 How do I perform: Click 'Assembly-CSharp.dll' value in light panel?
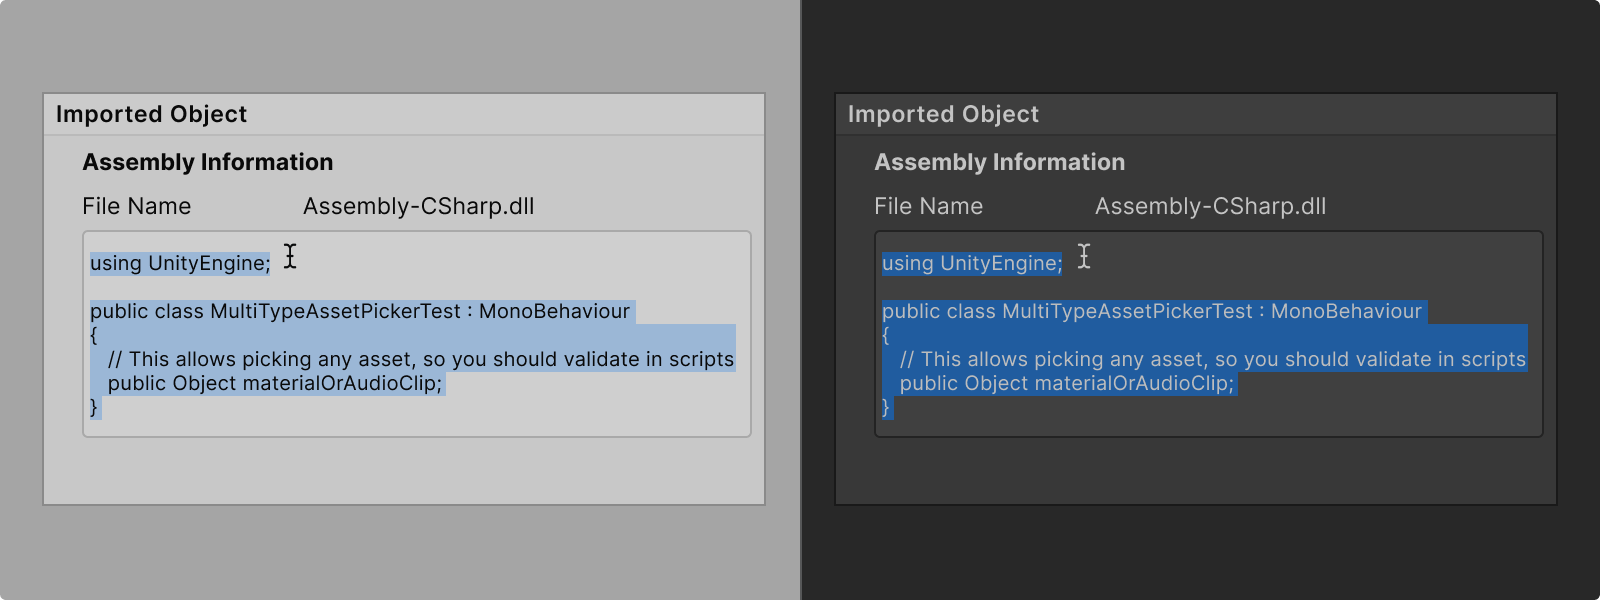pyautogui.click(x=418, y=206)
